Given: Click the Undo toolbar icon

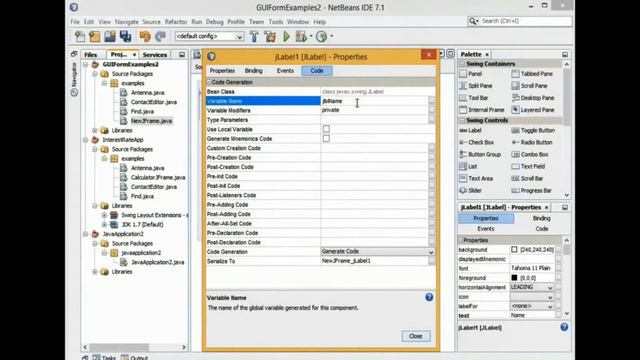Looking at the screenshot, I should click(x=144, y=36).
